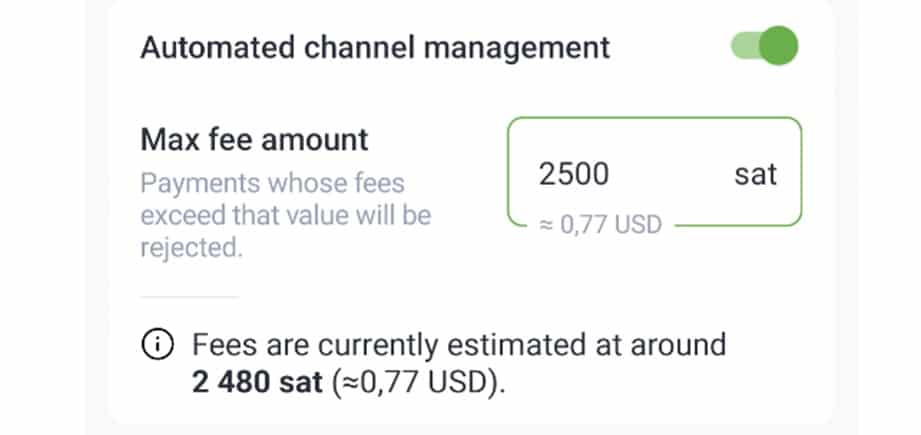Toggle Automated channel management switch off
921x435 pixels.
coord(764,46)
